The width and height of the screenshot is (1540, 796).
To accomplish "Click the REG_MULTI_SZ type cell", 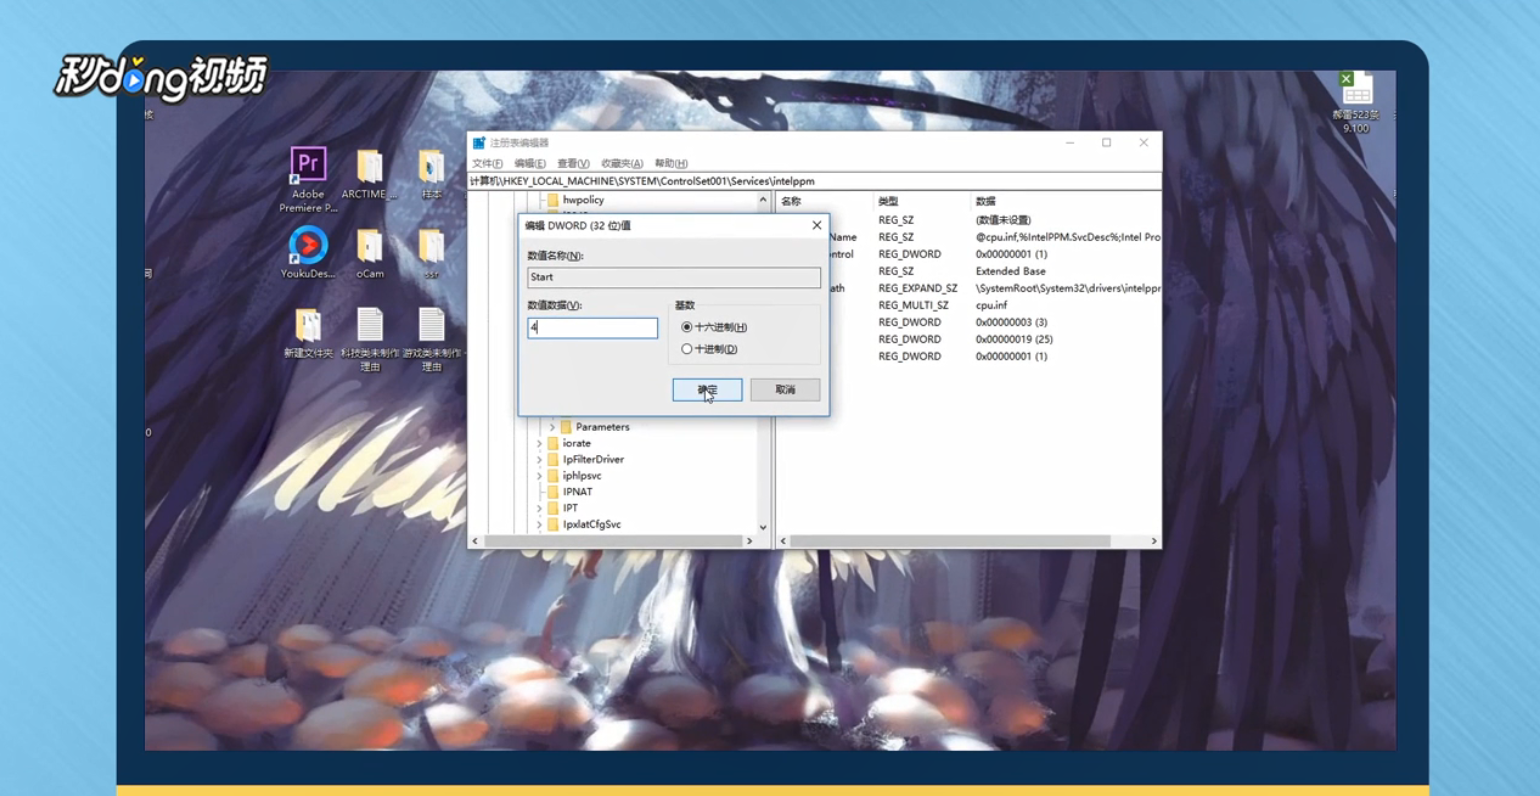I will click(913, 305).
